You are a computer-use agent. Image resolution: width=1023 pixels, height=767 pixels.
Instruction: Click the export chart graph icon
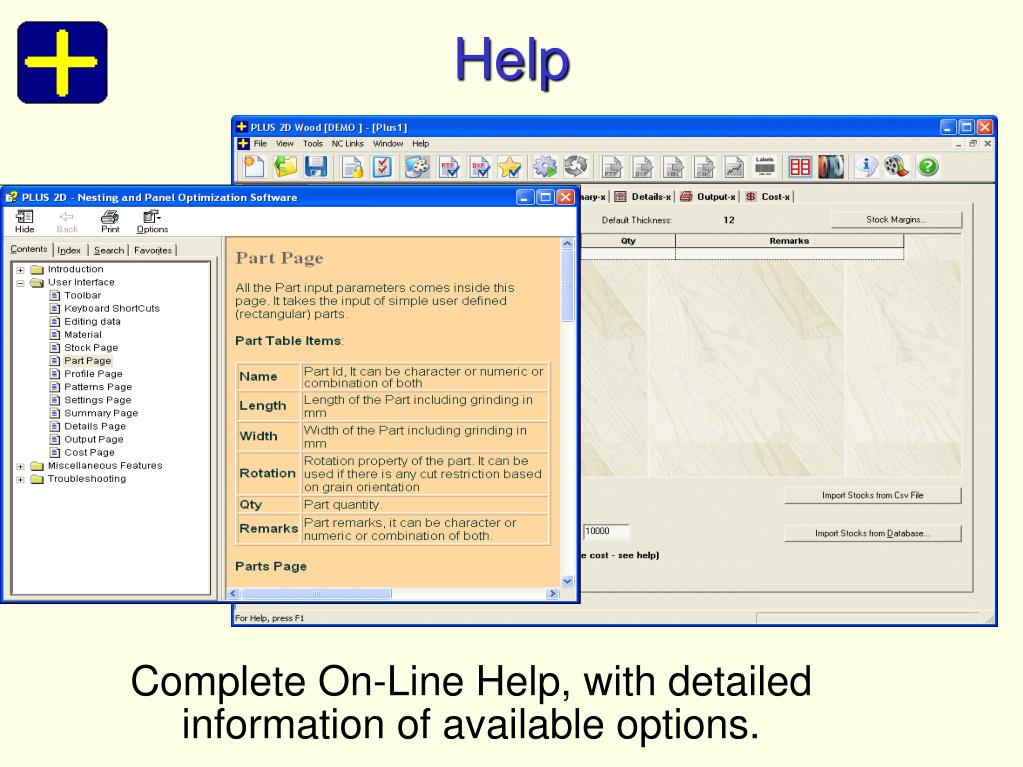click(734, 167)
